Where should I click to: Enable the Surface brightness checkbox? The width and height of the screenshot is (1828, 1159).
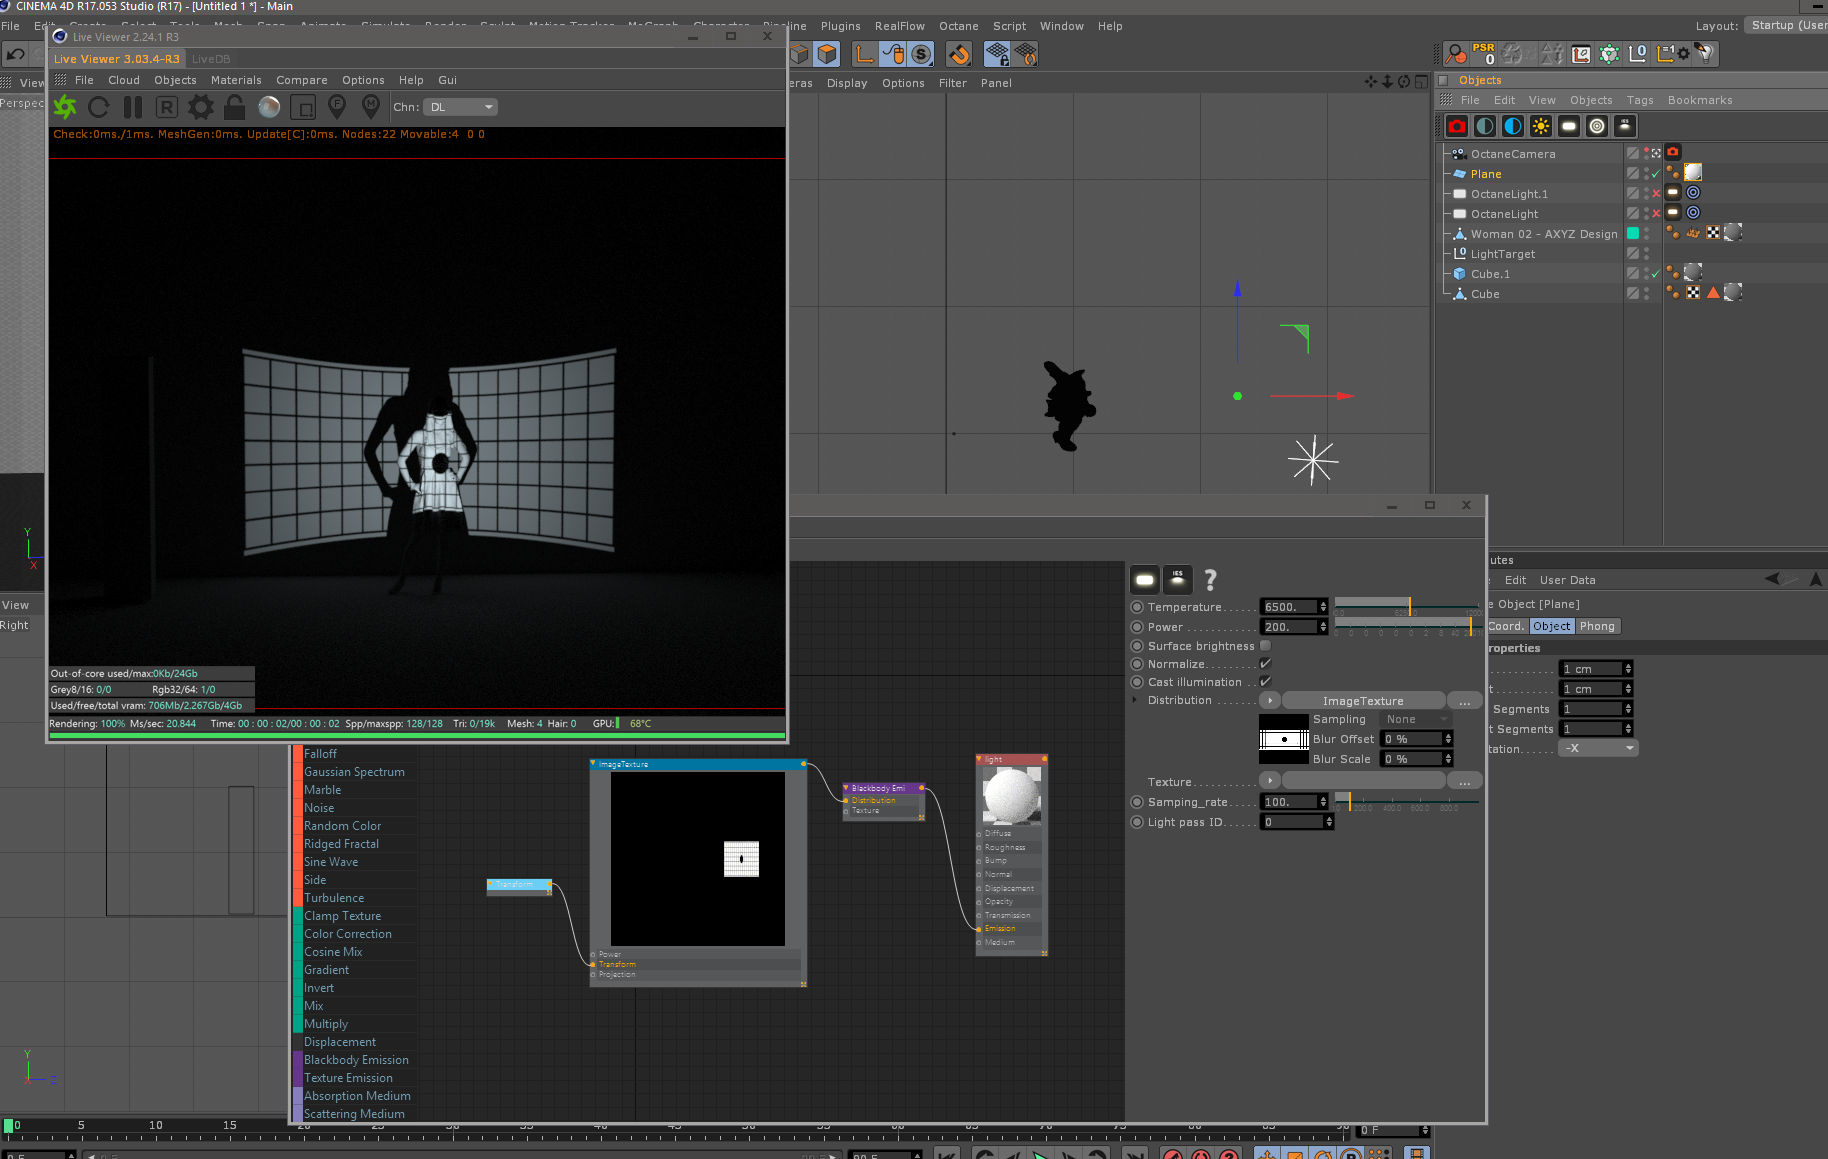tap(1265, 646)
